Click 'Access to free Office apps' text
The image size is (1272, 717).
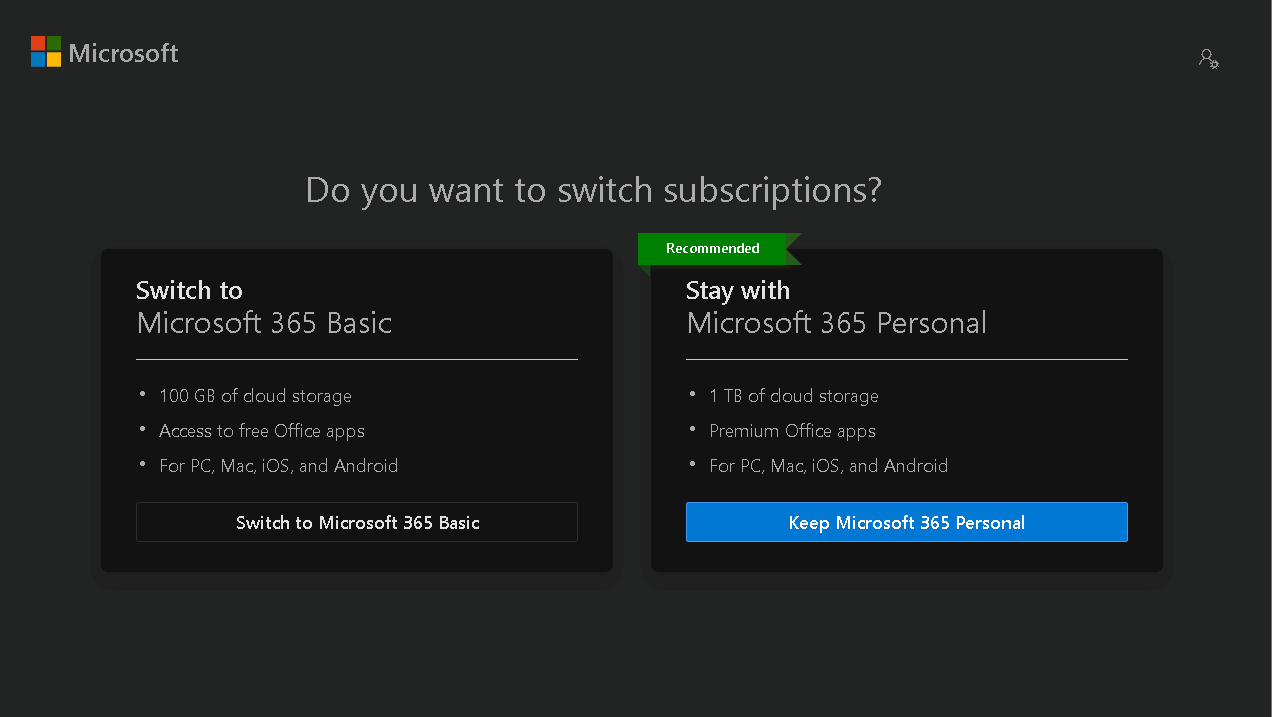(262, 431)
